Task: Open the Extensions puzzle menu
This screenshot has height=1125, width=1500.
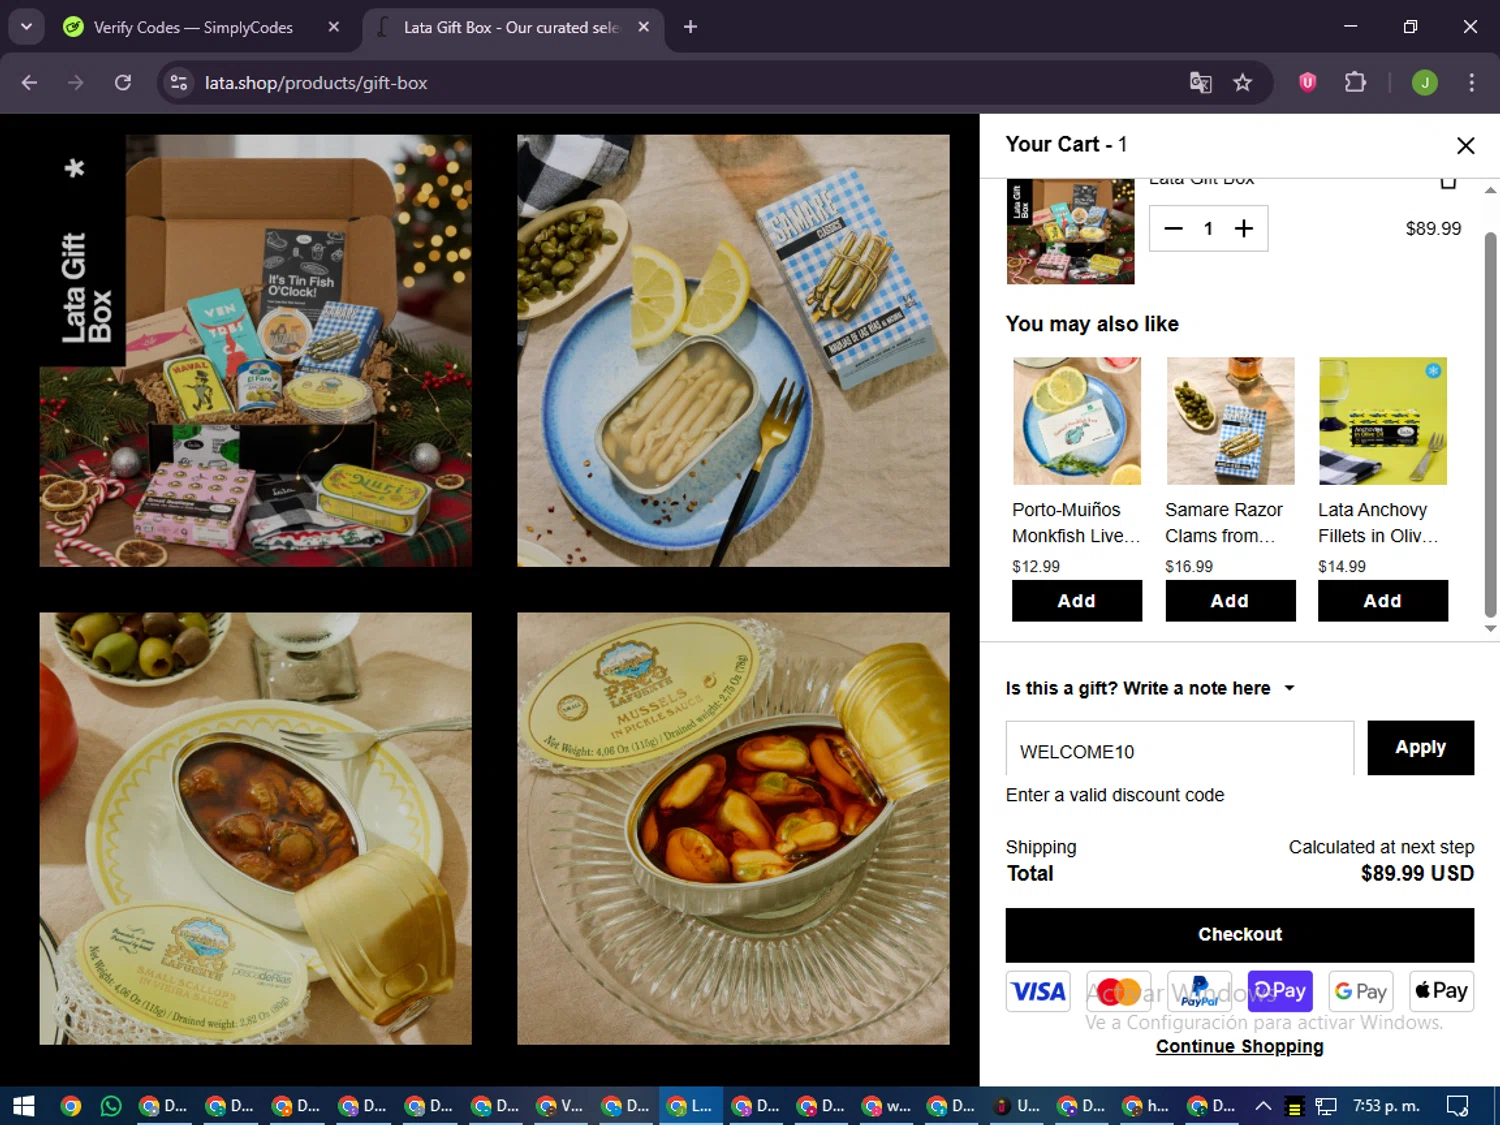Action: click(1355, 83)
